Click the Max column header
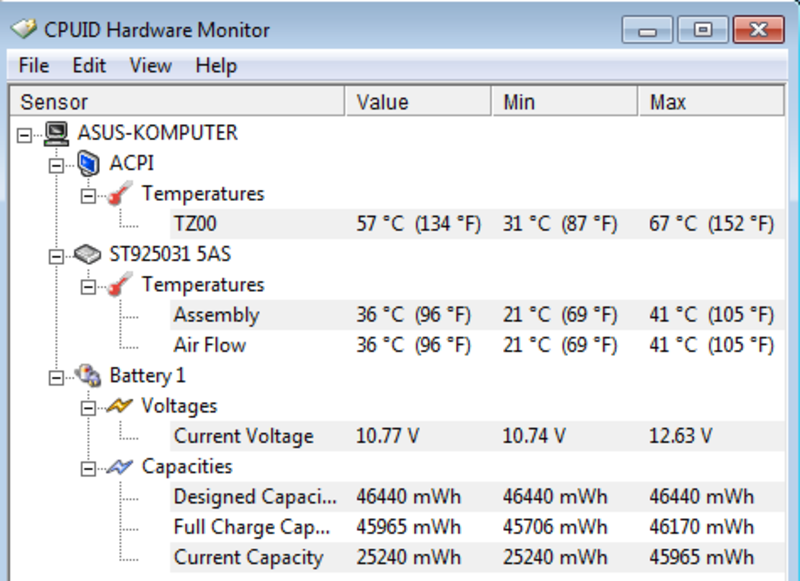The height and width of the screenshot is (581, 800). (x=711, y=102)
